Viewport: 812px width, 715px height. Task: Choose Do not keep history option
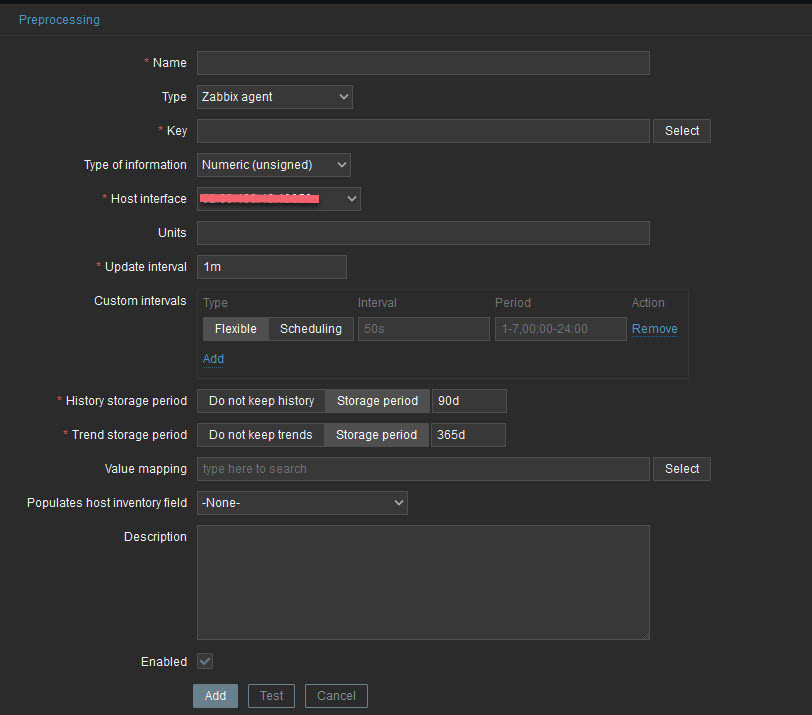(261, 401)
